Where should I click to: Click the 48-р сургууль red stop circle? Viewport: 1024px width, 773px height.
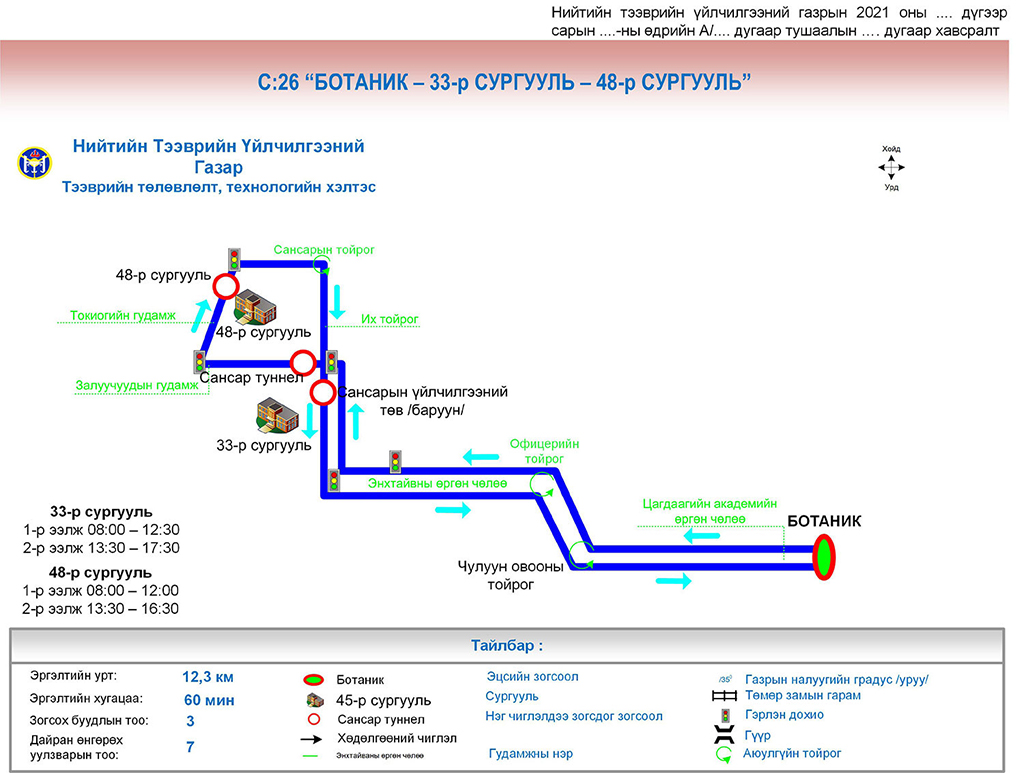coord(226,288)
